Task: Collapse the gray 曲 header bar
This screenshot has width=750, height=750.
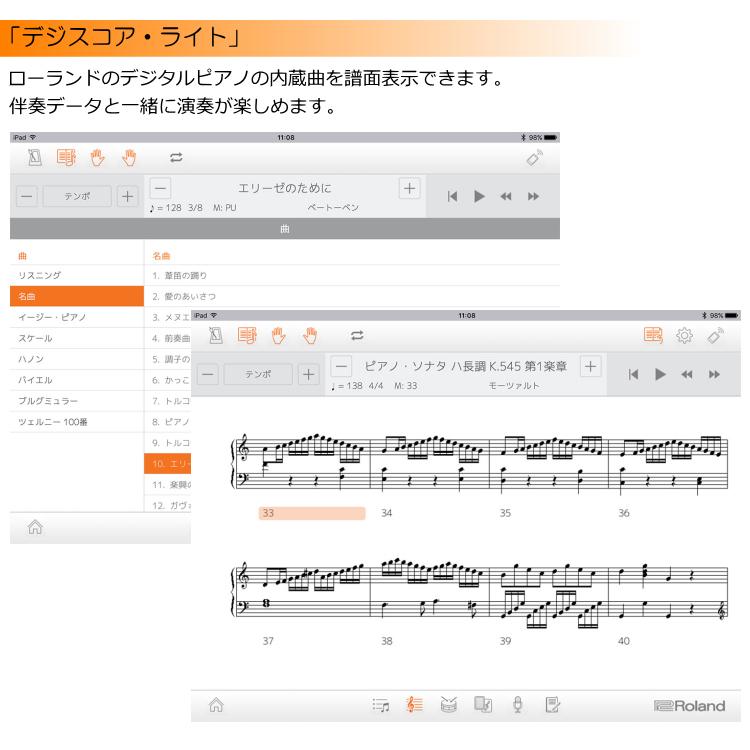Action: [x=285, y=229]
